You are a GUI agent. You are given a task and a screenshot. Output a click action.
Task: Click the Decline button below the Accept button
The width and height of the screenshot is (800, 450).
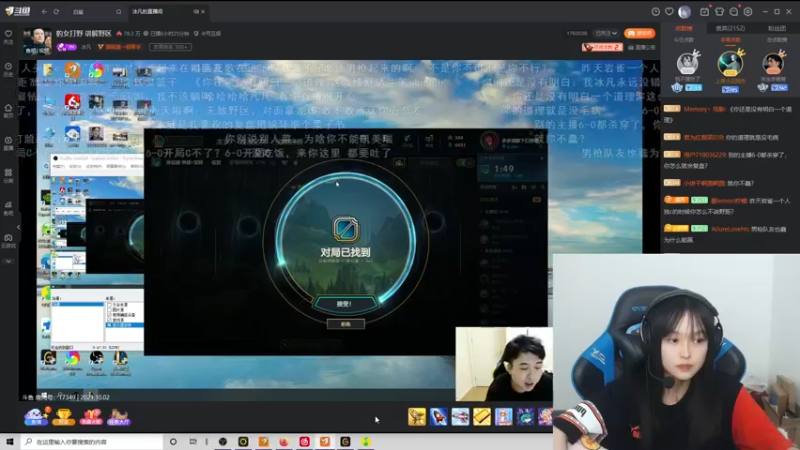pos(345,324)
